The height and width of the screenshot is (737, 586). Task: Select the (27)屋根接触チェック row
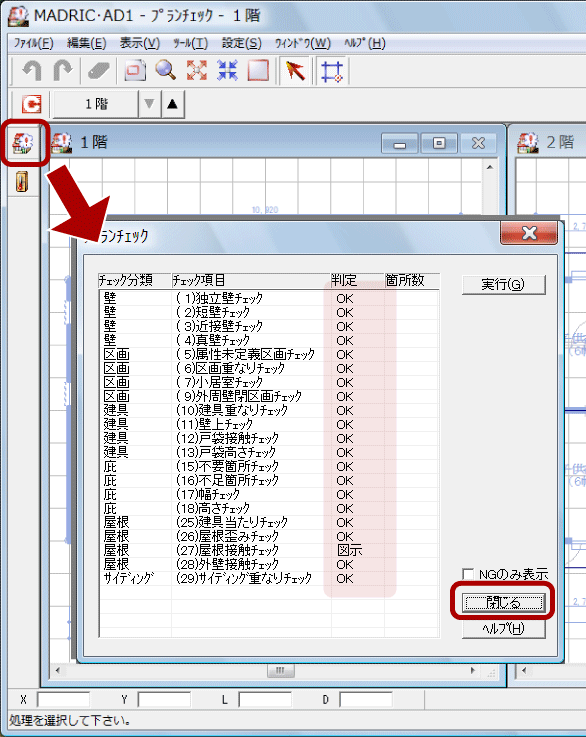[x=270, y=550]
